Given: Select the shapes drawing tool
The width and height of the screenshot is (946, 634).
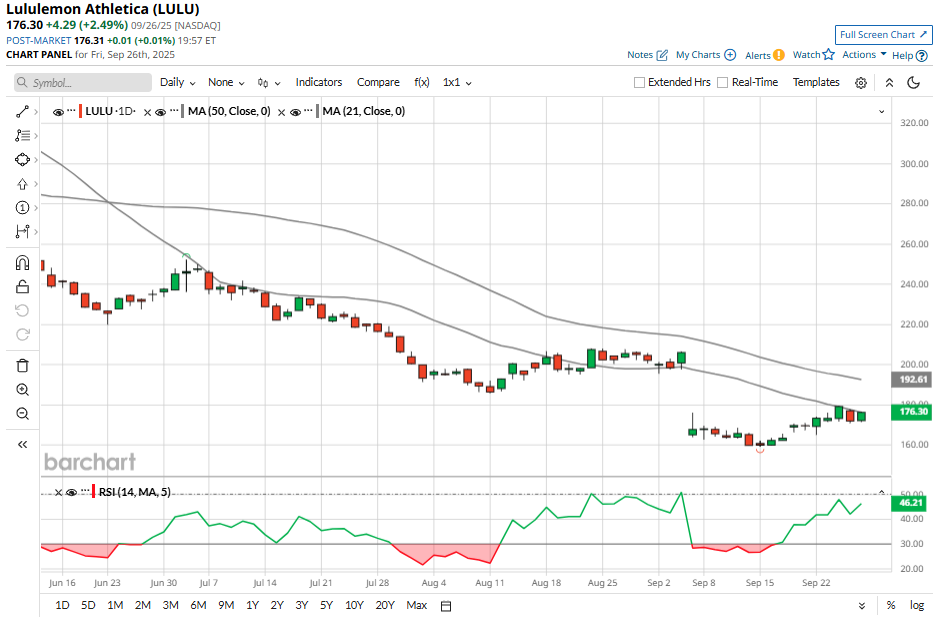Looking at the screenshot, I should (22, 160).
